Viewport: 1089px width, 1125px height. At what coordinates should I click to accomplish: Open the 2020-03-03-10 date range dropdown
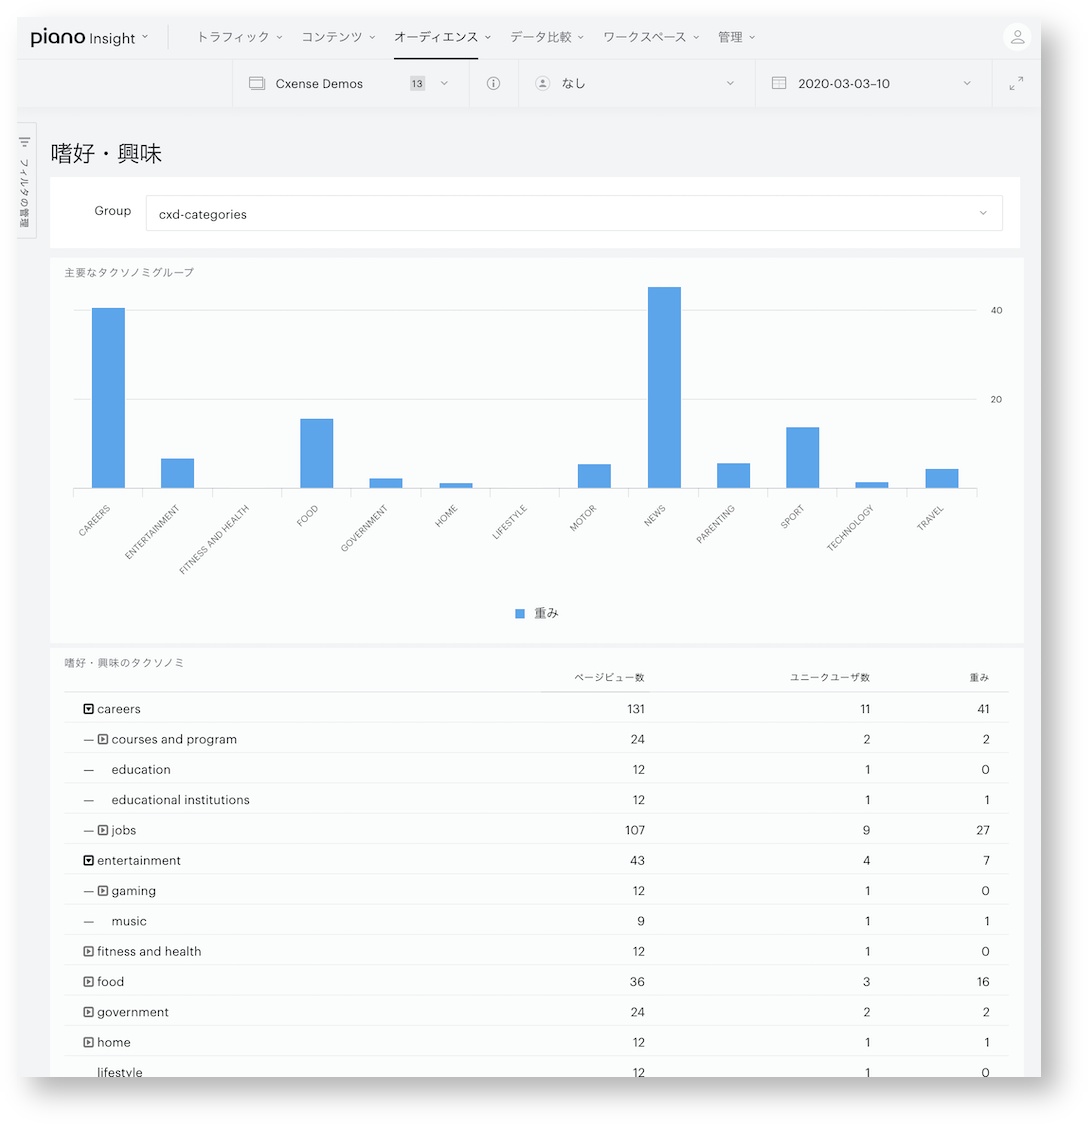click(x=873, y=83)
